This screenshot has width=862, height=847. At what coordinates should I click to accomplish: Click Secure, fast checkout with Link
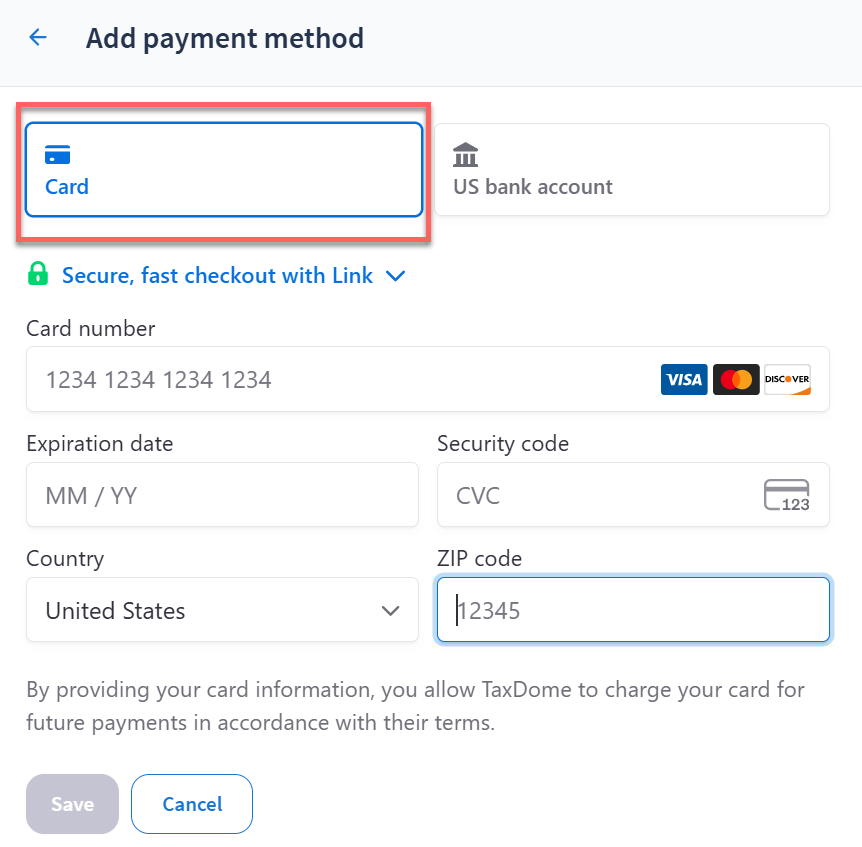click(x=217, y=275)
